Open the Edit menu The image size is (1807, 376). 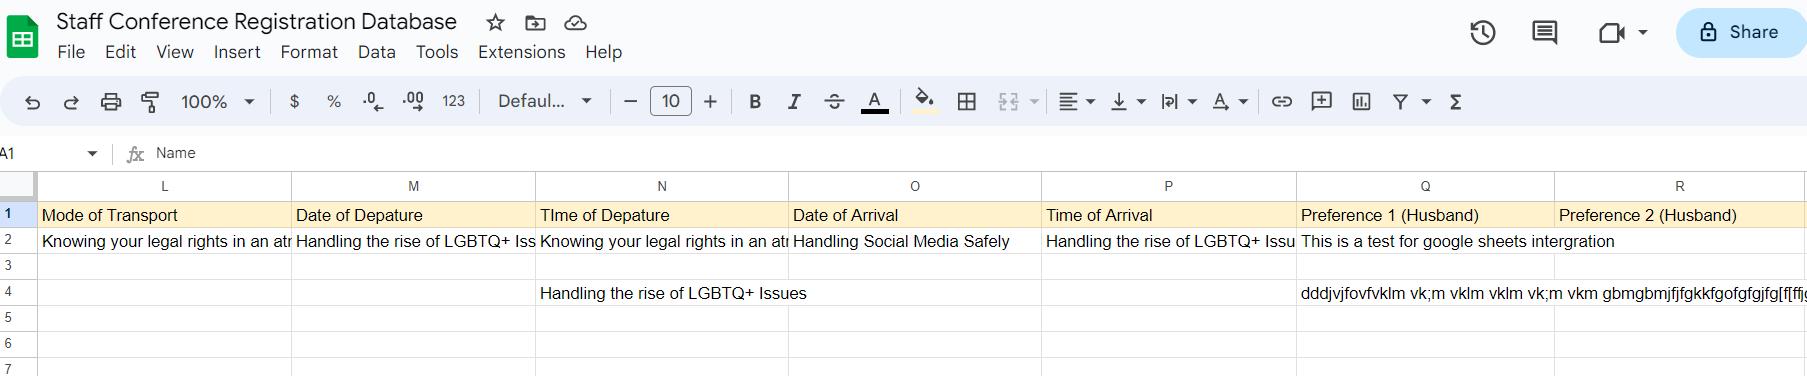coord(120,52)
